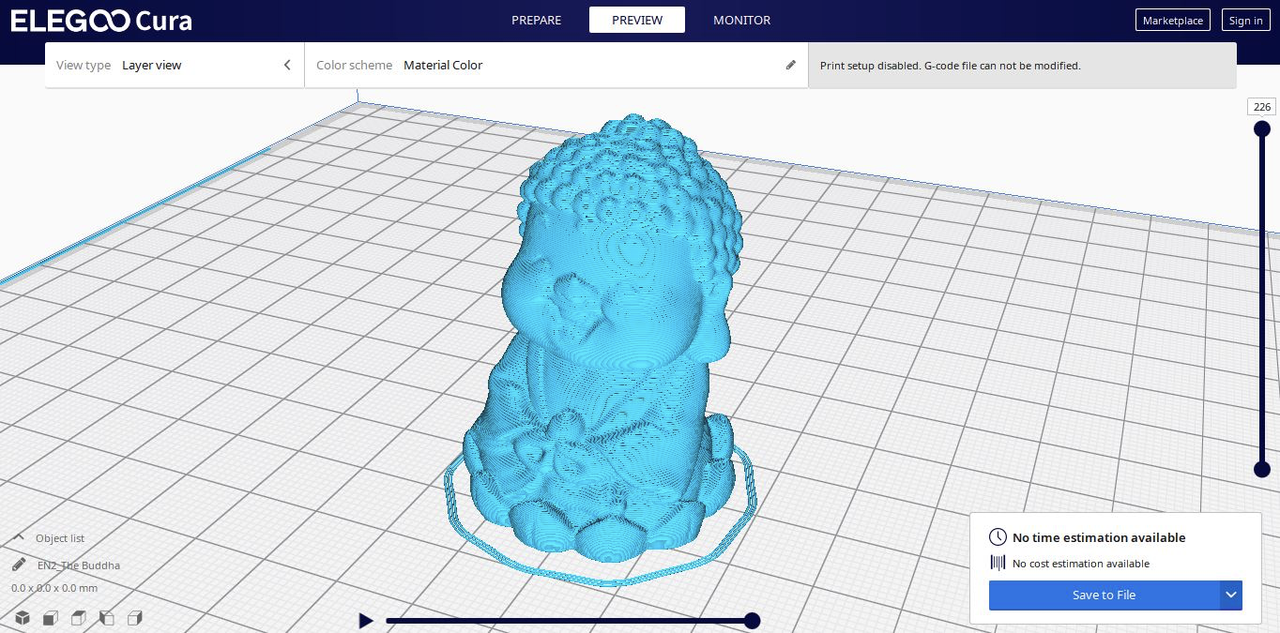Viewport: 1280px width, 633px height.
Task: Switch to left side view cube
Action: (106, 618)
